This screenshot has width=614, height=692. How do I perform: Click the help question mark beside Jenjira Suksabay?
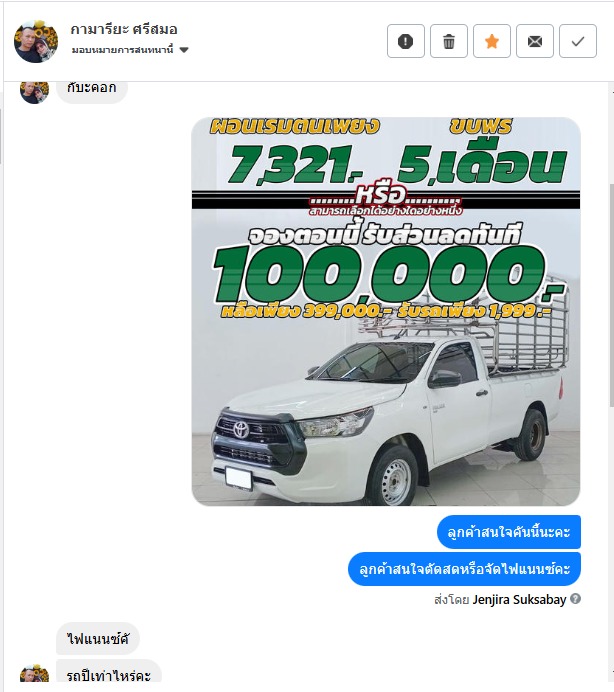(575, 599)
